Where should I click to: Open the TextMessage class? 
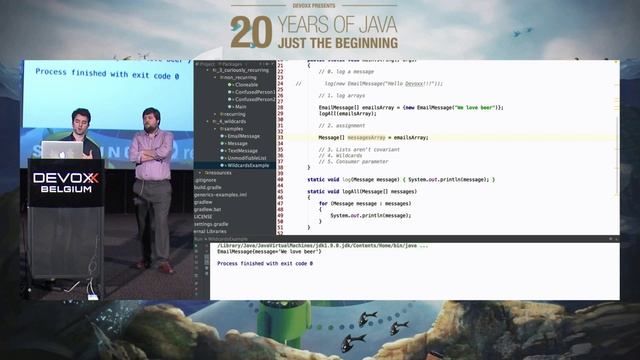click(242, 151)
